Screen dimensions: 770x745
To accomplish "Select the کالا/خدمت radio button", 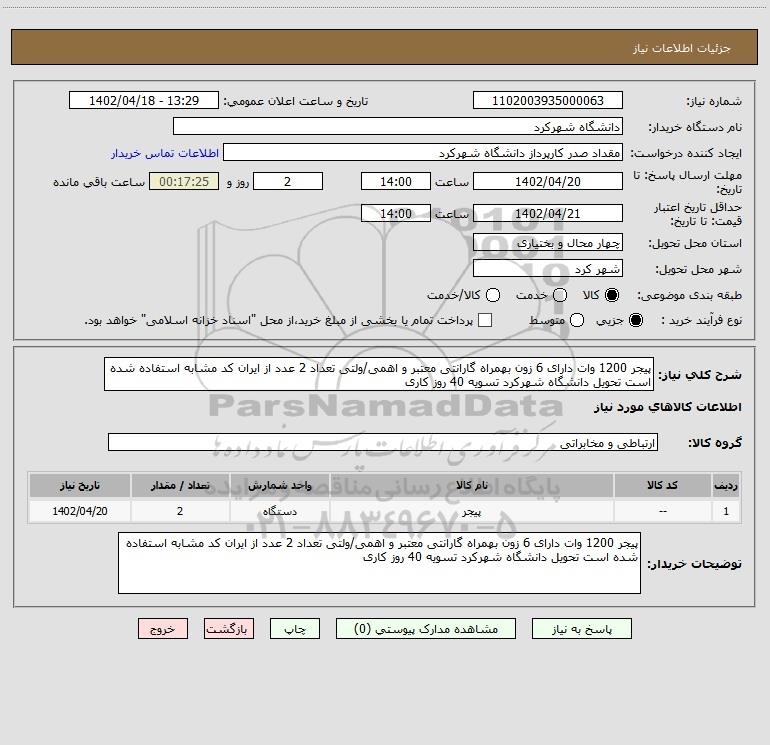I will pyautogui.click(x=493, y=295).
